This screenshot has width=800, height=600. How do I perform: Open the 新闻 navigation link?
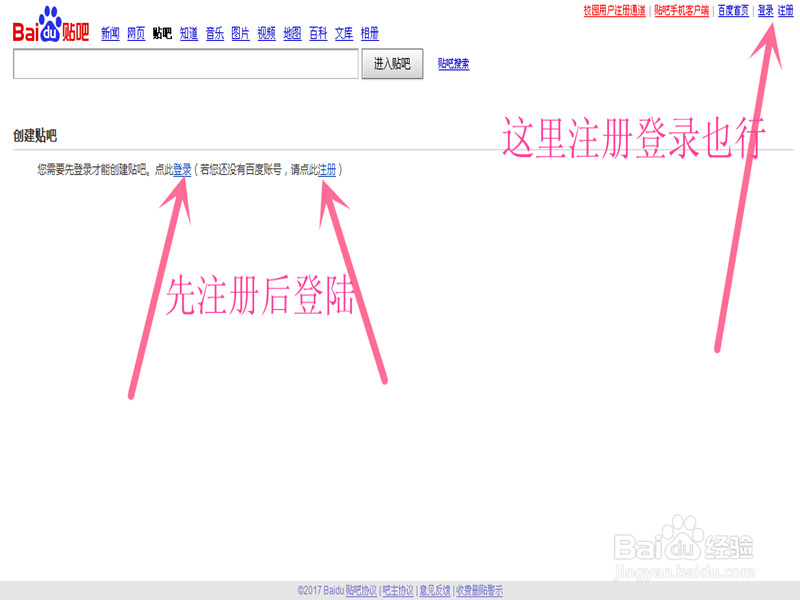click(x=110, y=34)
